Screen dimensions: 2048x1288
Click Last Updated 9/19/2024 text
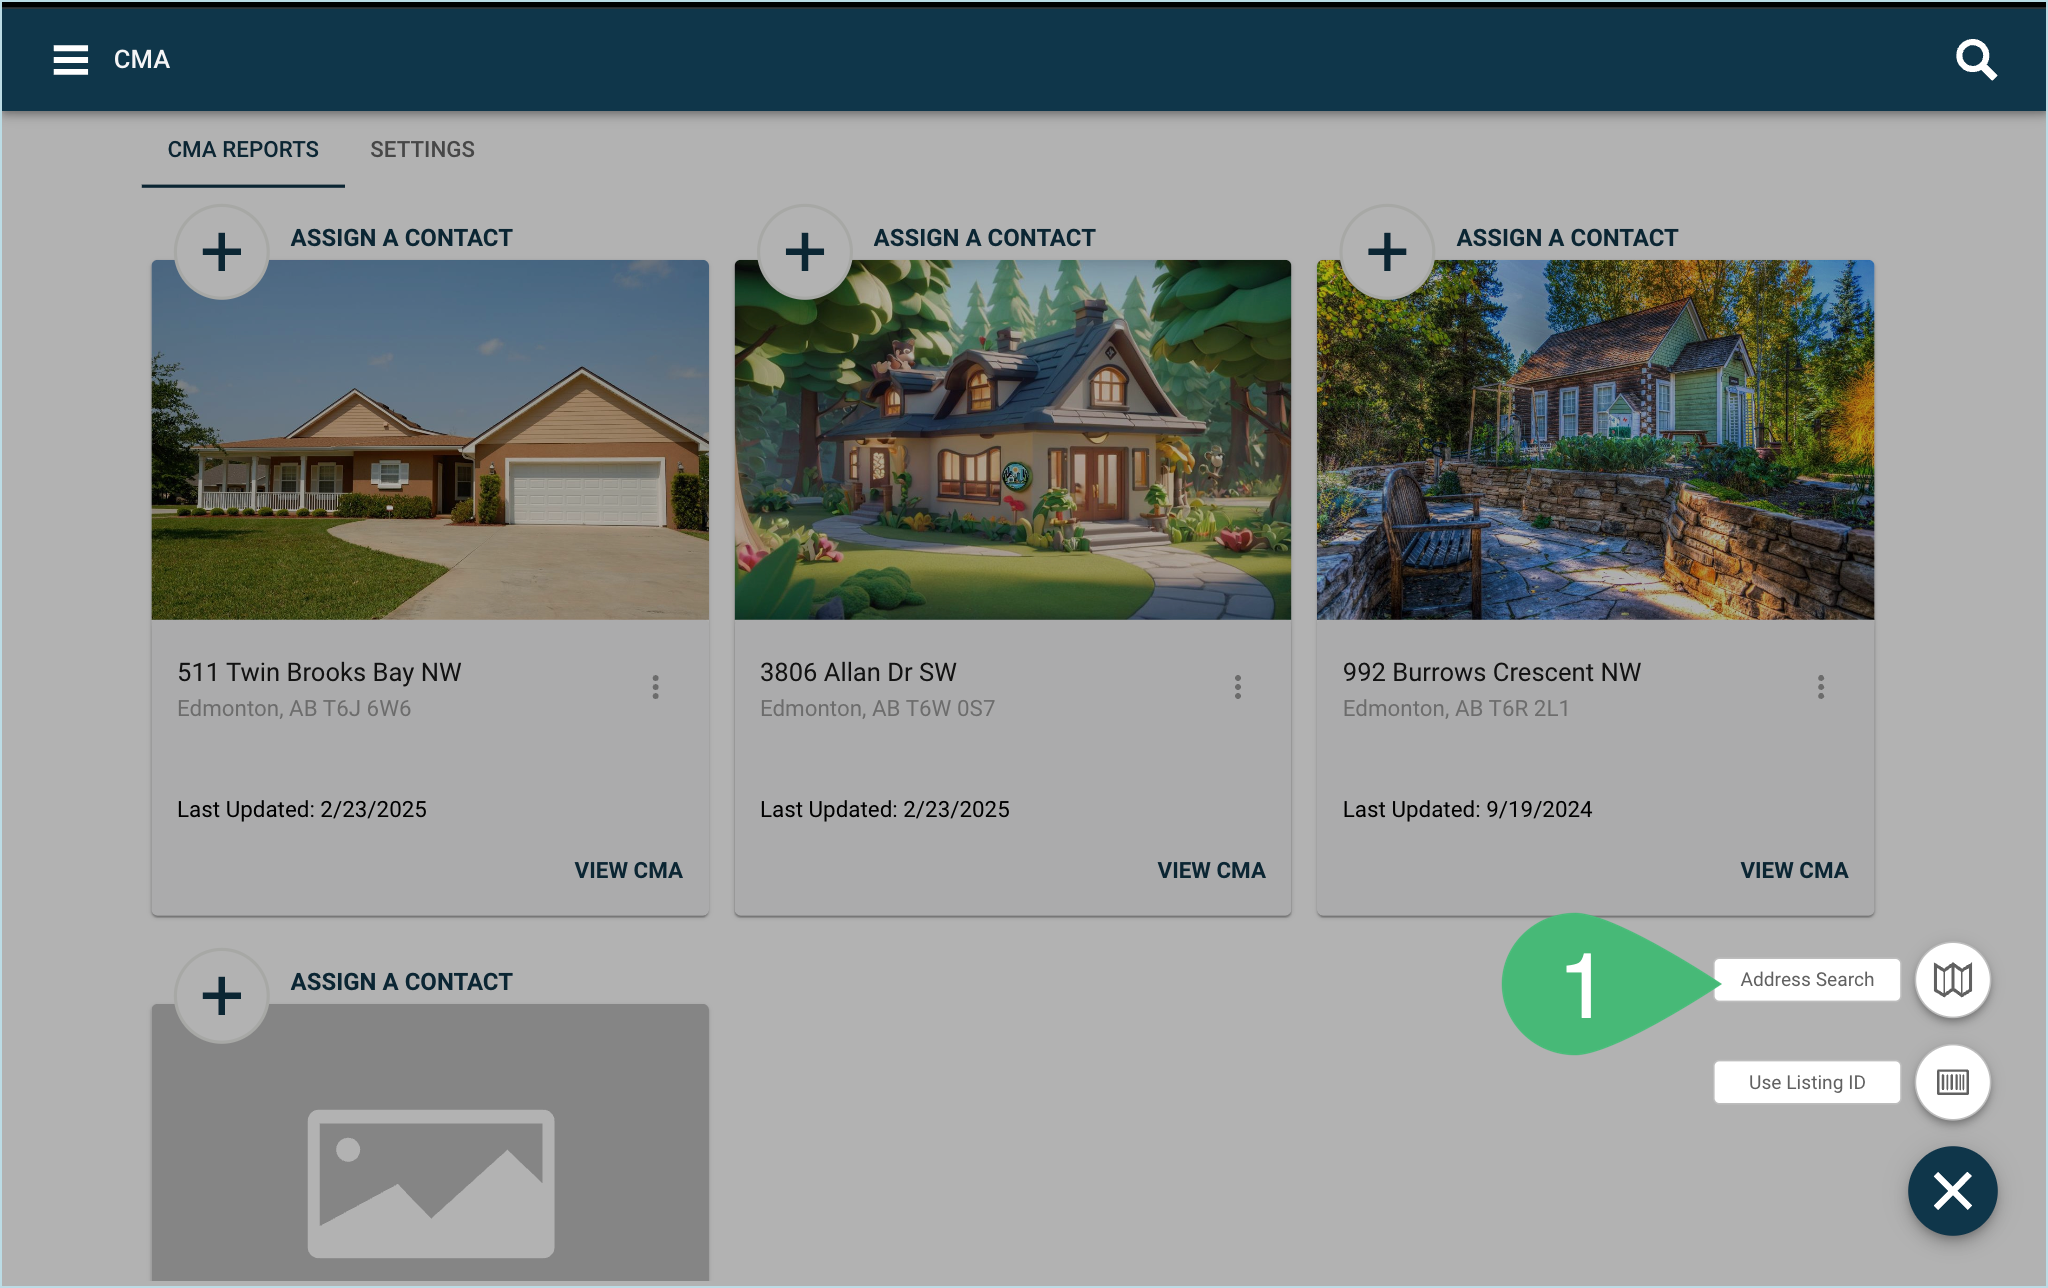click(x=1467, y=809)
